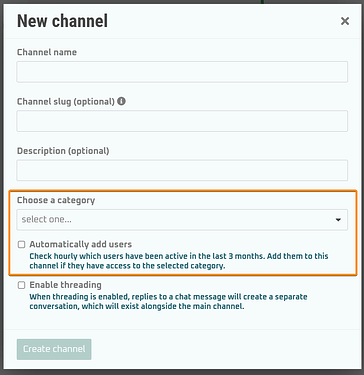
Task: Close the New channel dialog
Action: 345,21
